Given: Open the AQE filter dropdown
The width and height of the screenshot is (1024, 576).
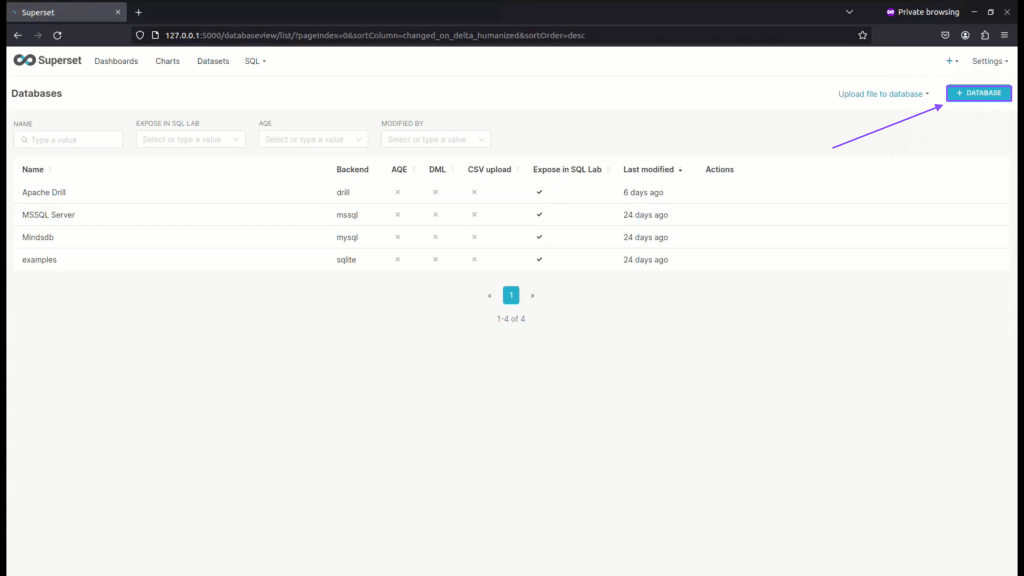Looking at the screenshot, I should coord(313,140).
